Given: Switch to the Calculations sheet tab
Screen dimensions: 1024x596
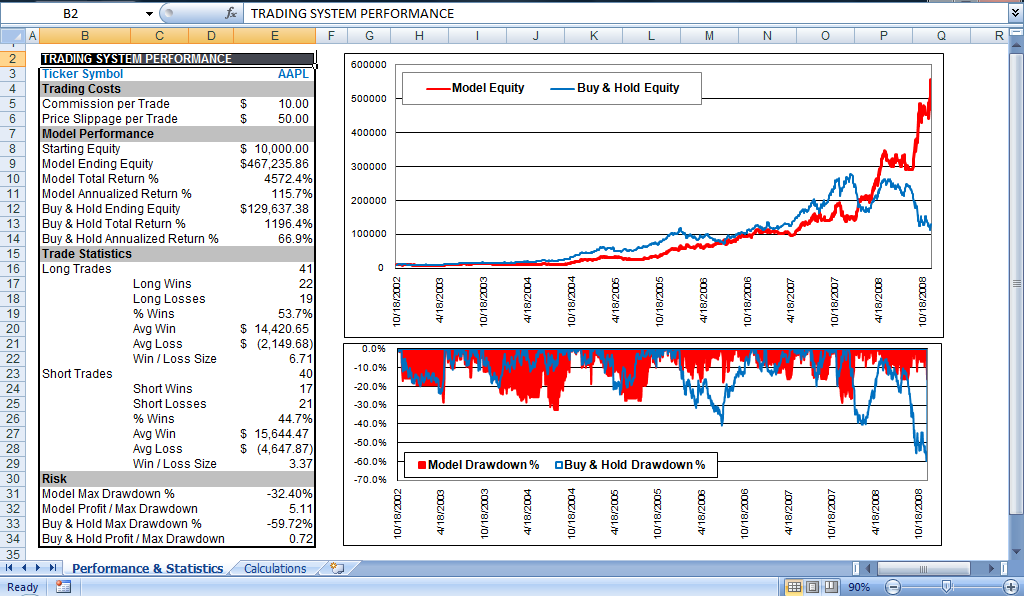Looking at the screenshot, I should click(275, 569).
